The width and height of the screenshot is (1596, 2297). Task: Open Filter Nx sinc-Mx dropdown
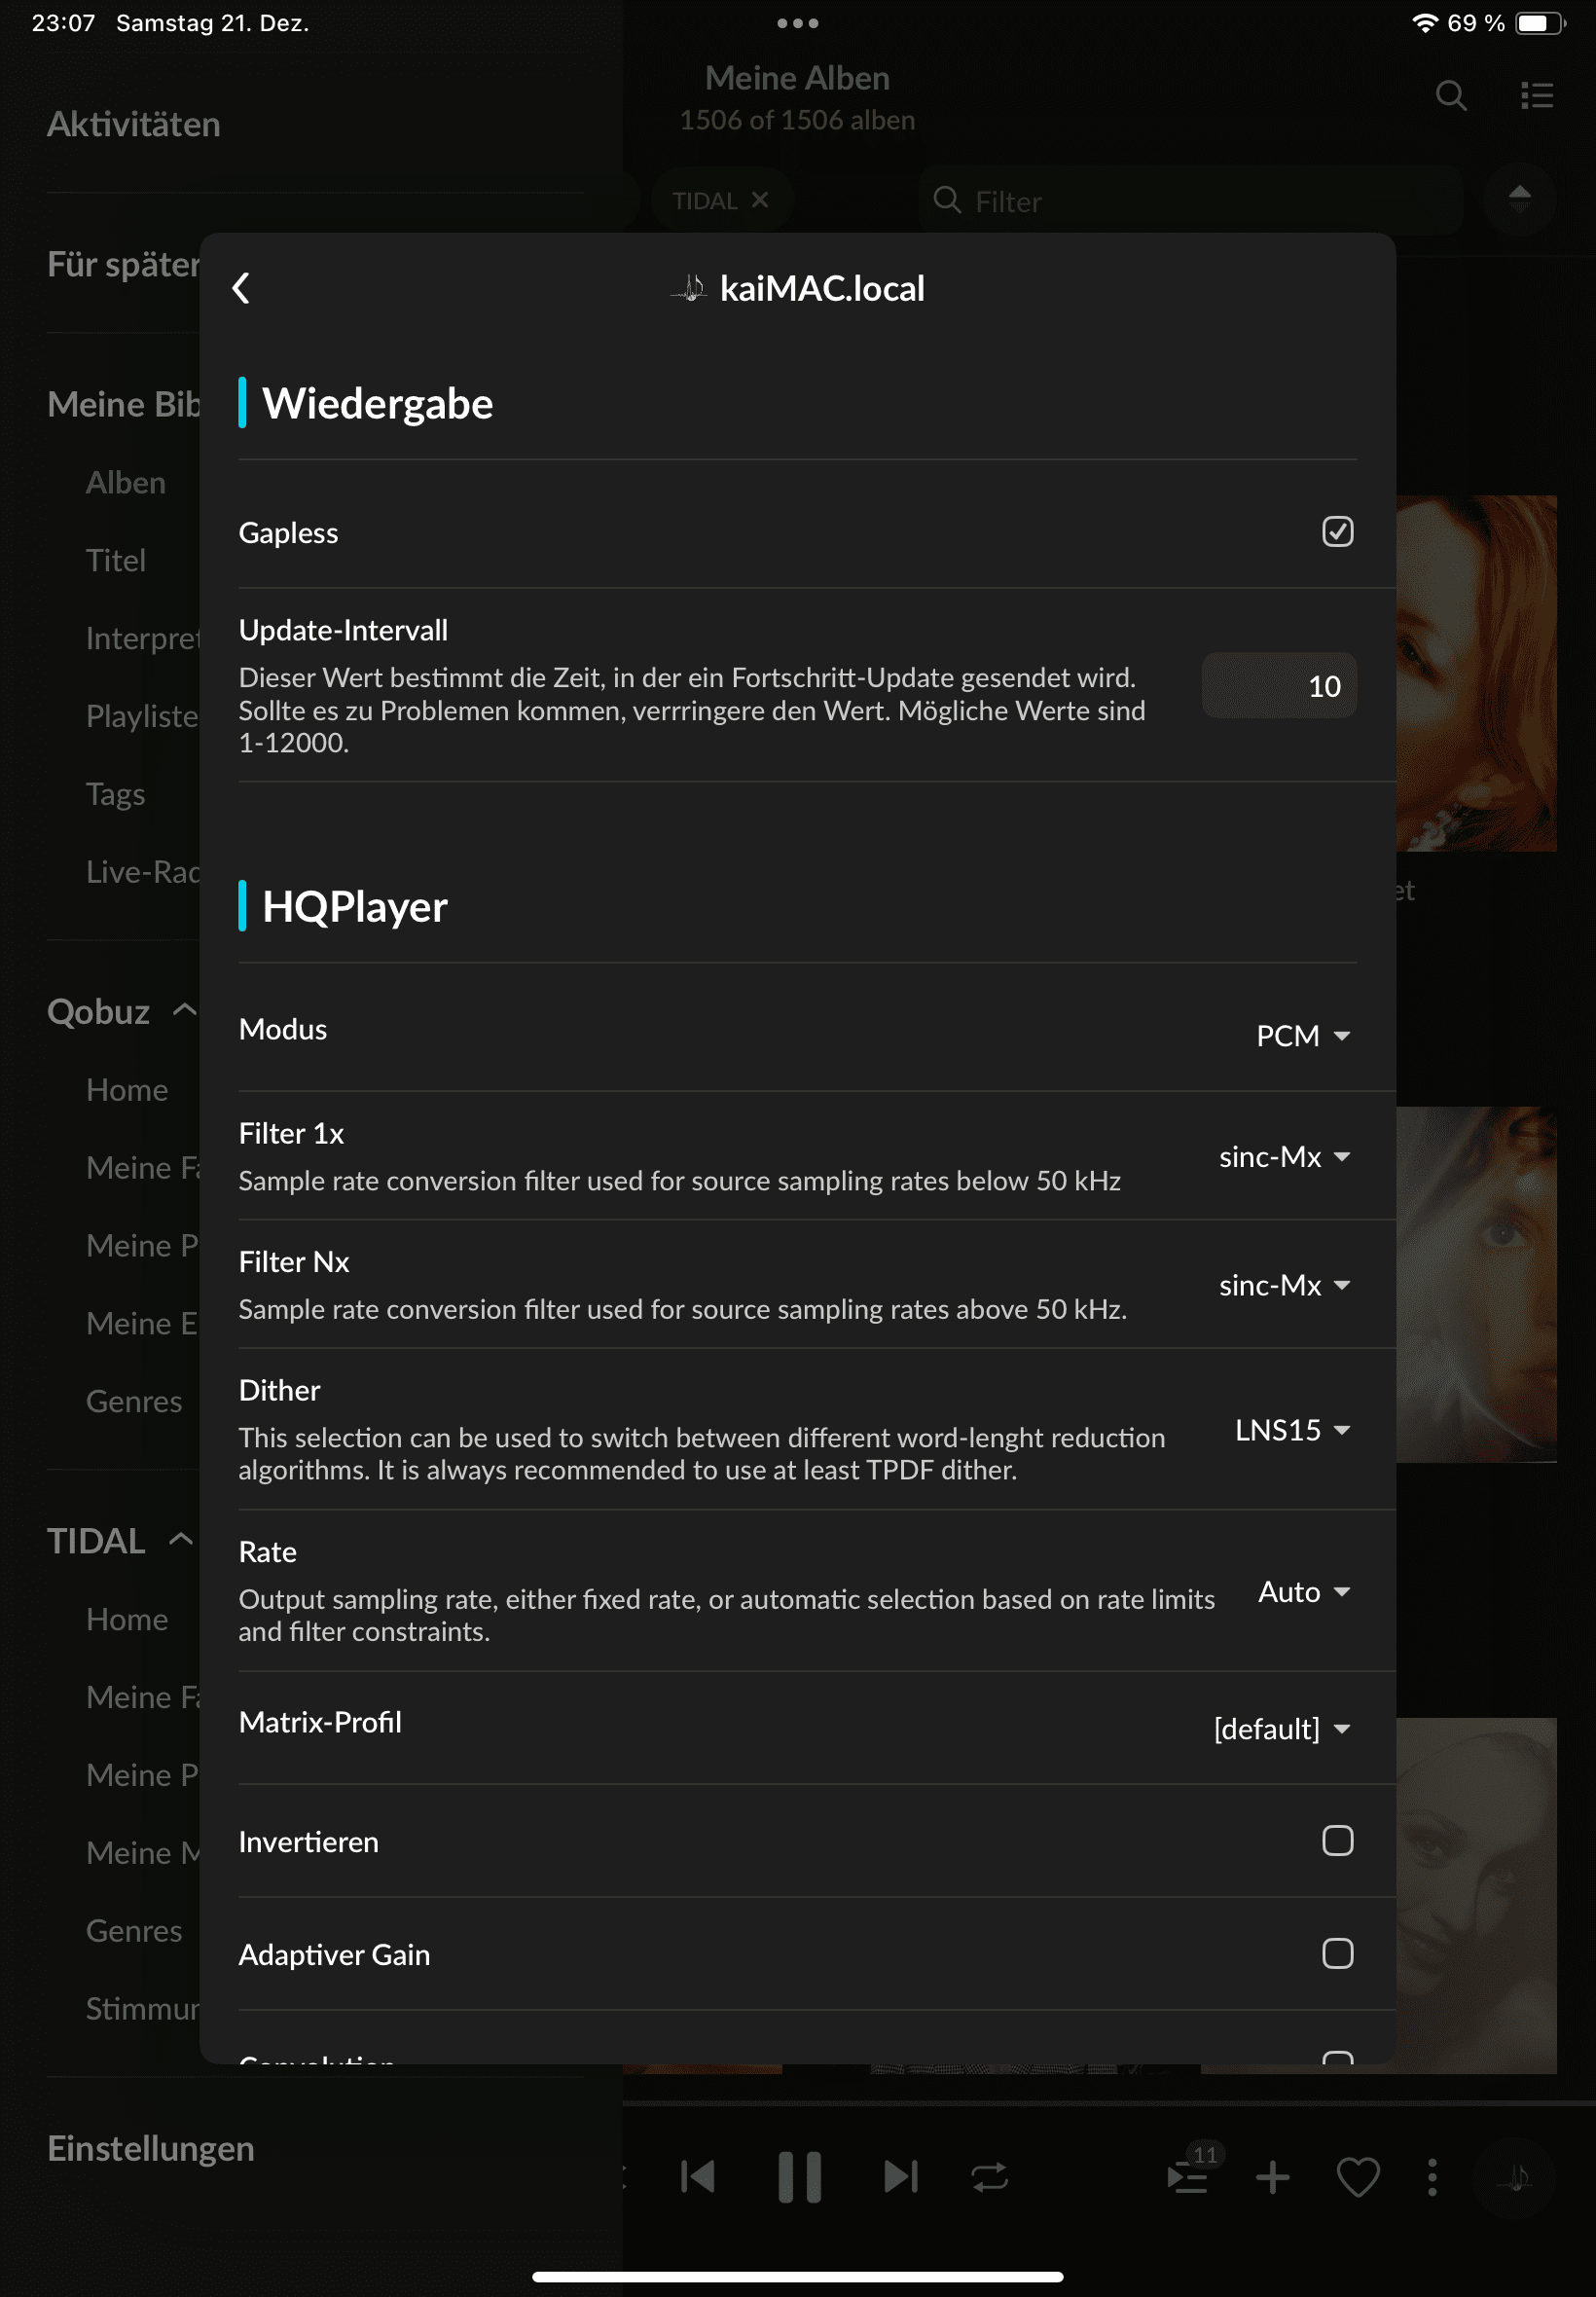click(1285, 1285)
